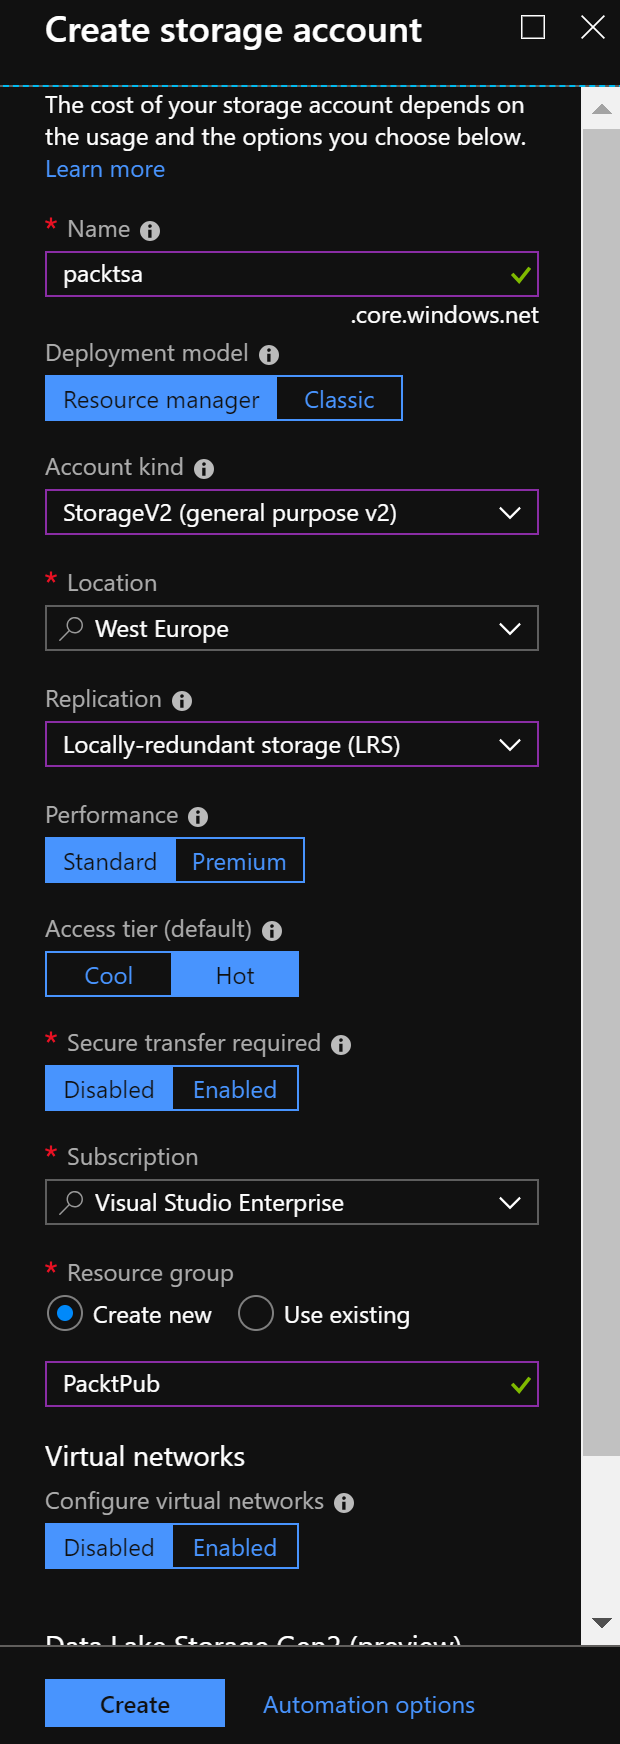Image resolution: width=620 pixels, height=1744 pixels.
Task: Open the Account kind dropdown
Action: pyautogui.click(x=292, y=513)
